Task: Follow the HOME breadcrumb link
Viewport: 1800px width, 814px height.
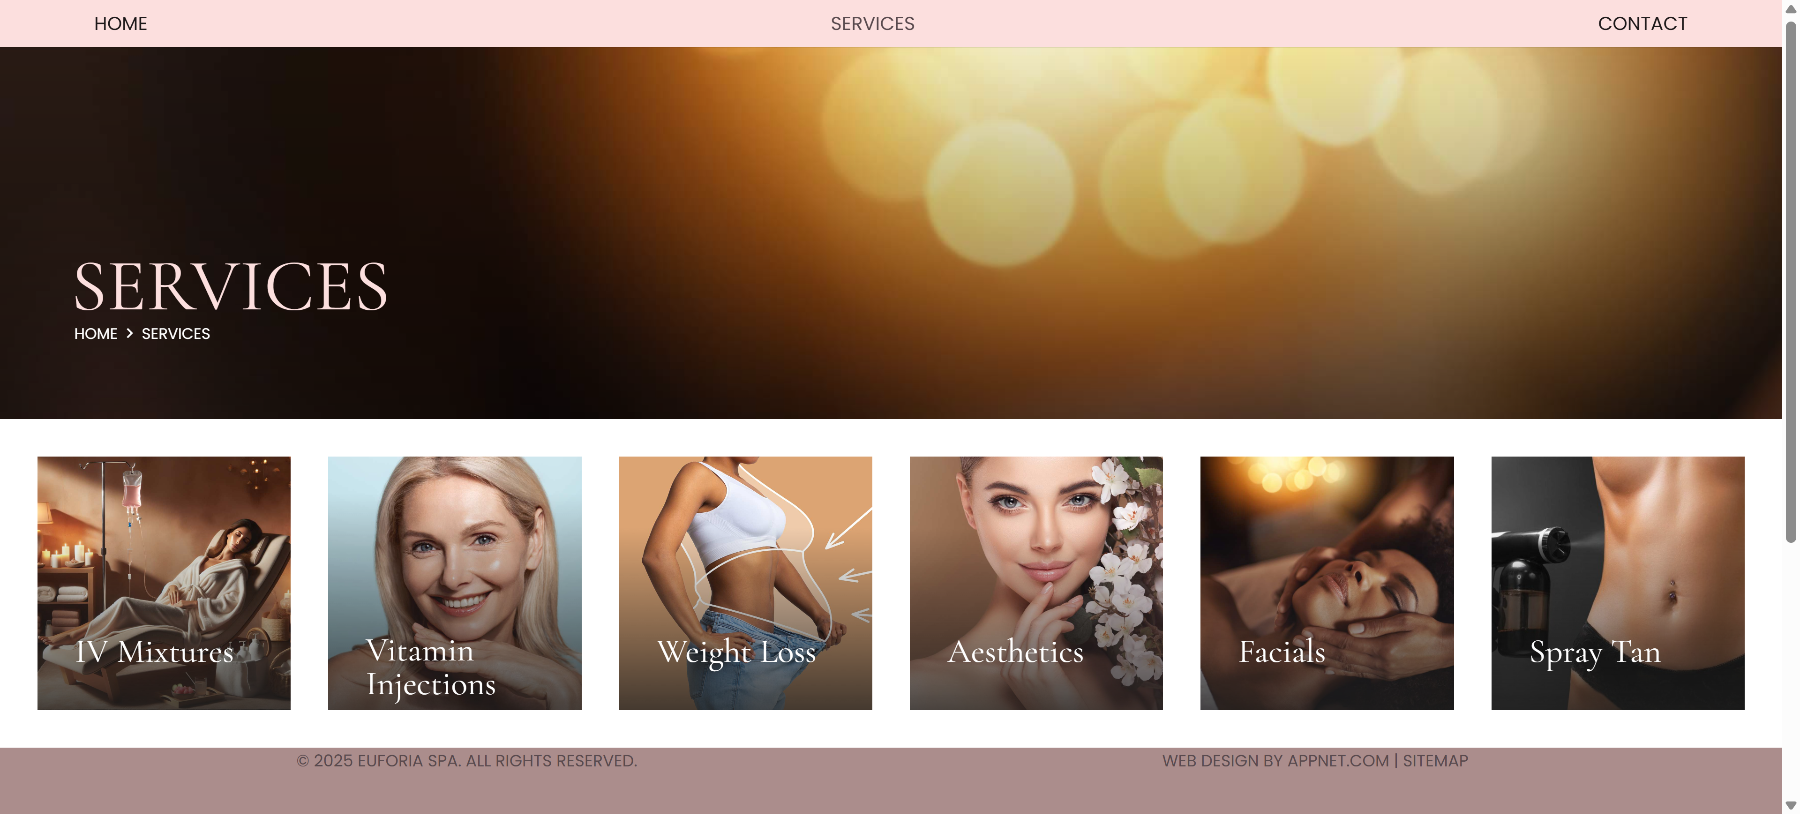Action: pos(96,334)
